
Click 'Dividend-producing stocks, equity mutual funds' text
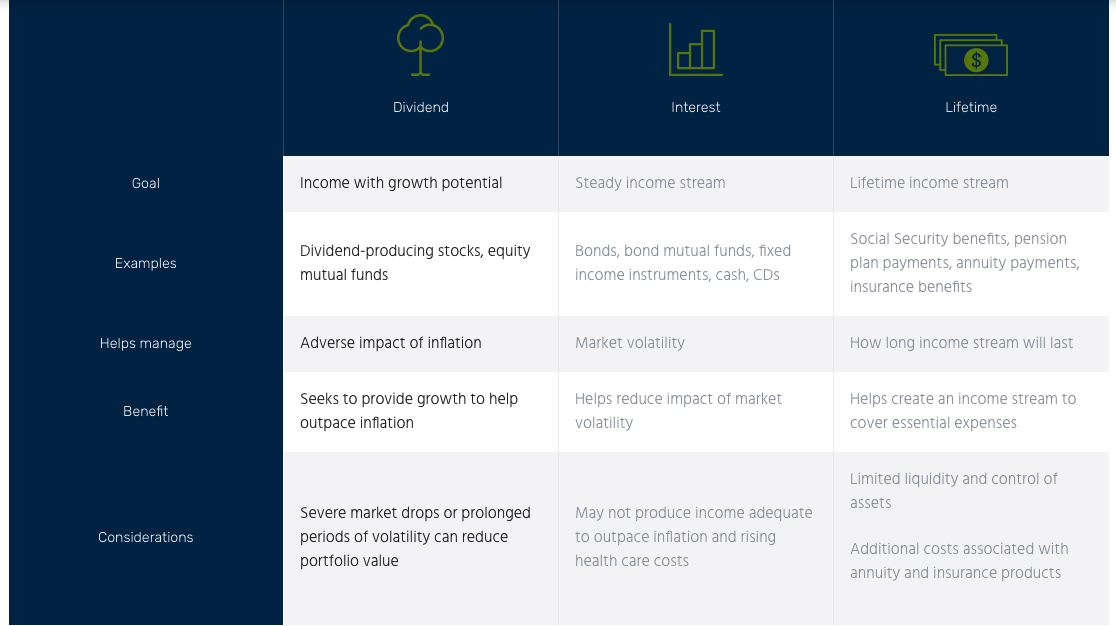(x=415, y=263)
